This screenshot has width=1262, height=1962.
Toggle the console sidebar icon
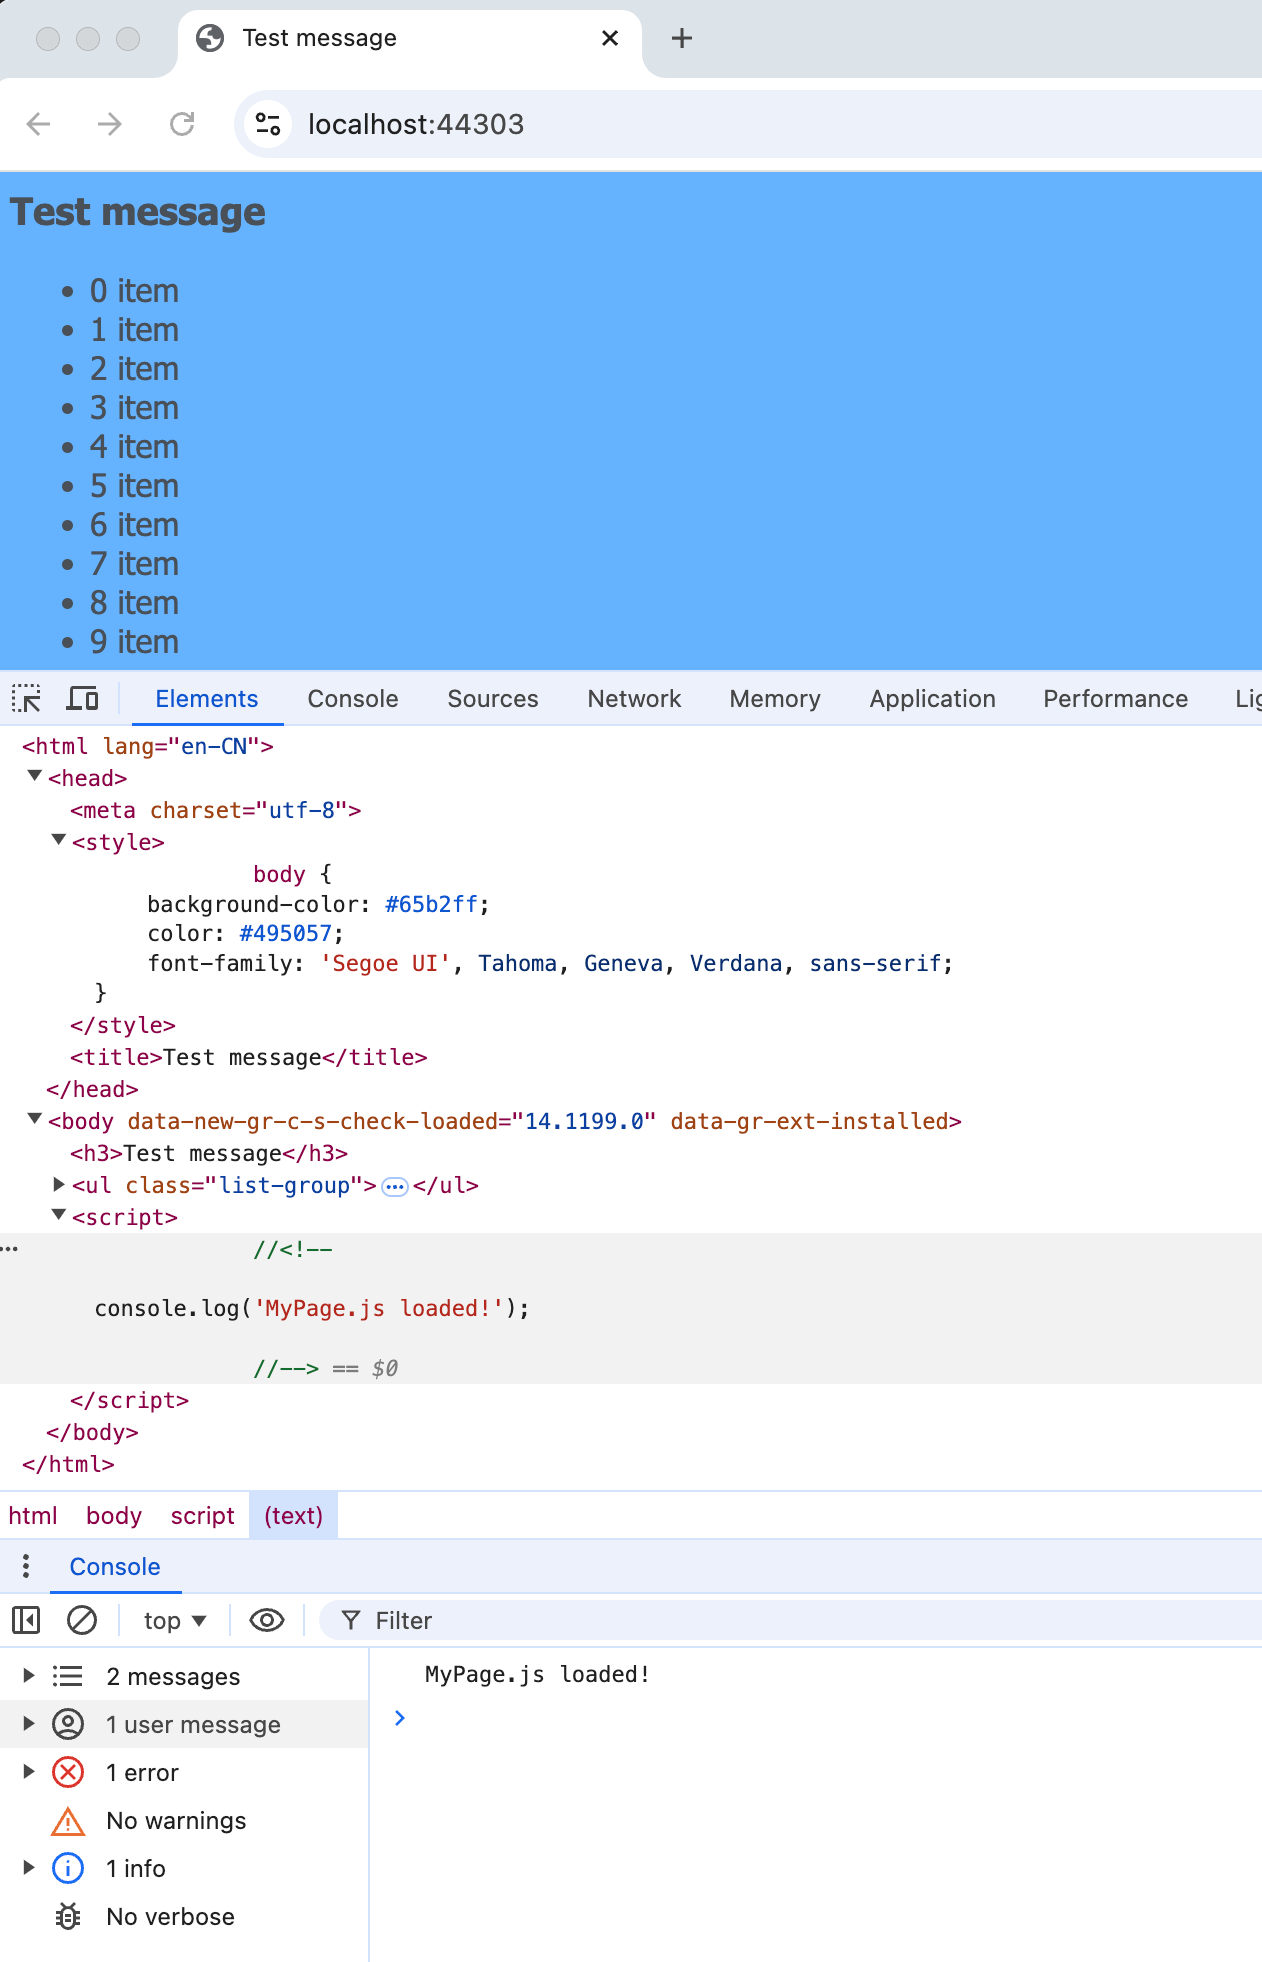(26, 1620)
